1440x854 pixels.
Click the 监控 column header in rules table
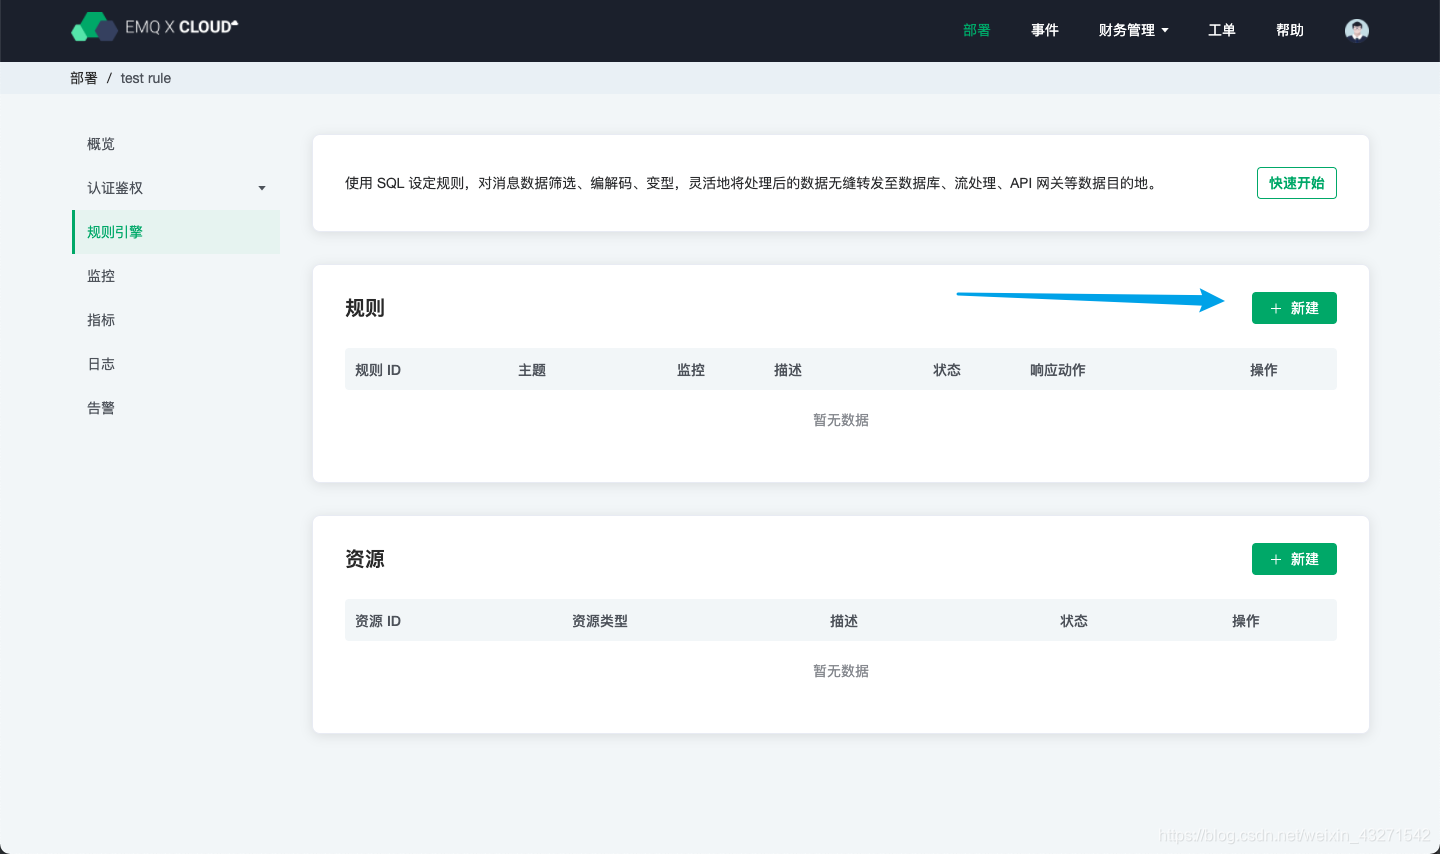click(691, 370)
